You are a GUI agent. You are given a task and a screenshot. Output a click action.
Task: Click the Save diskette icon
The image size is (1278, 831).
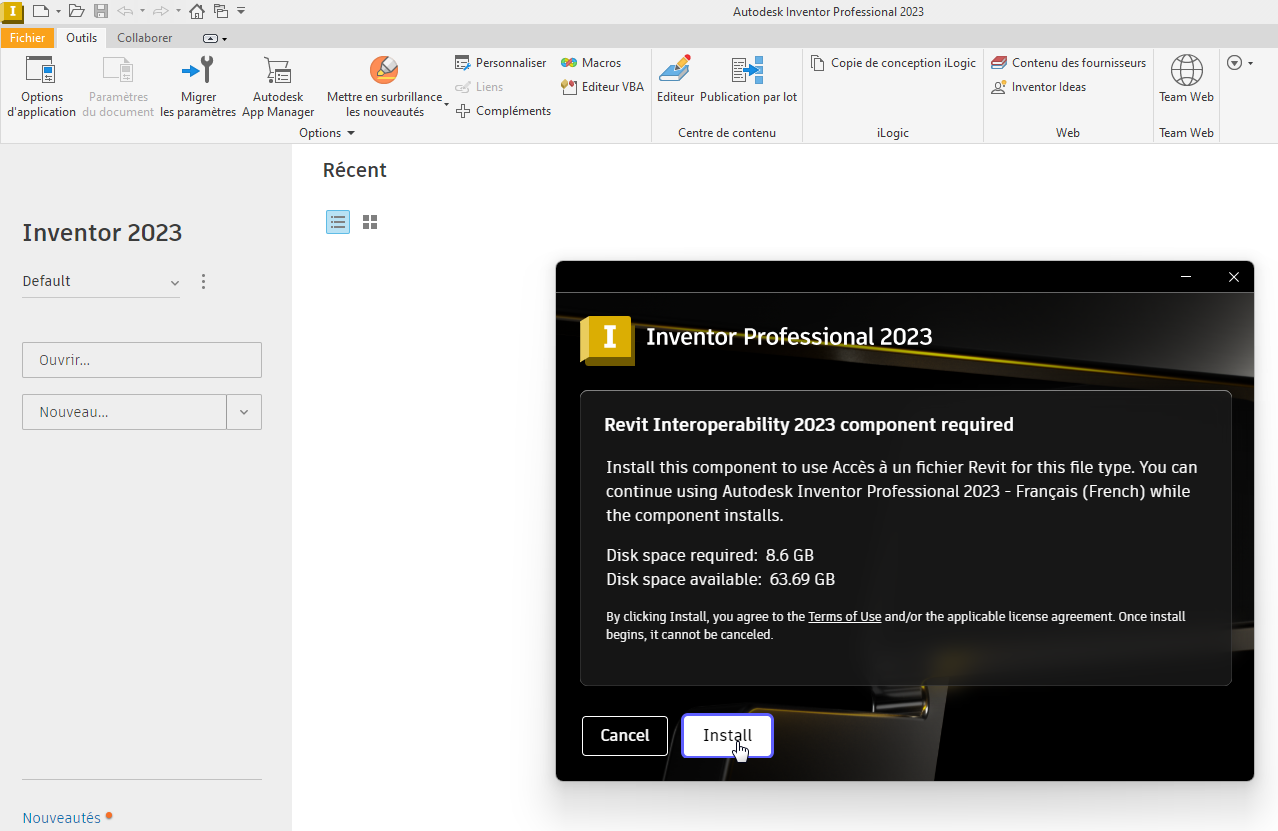point(101,11)
